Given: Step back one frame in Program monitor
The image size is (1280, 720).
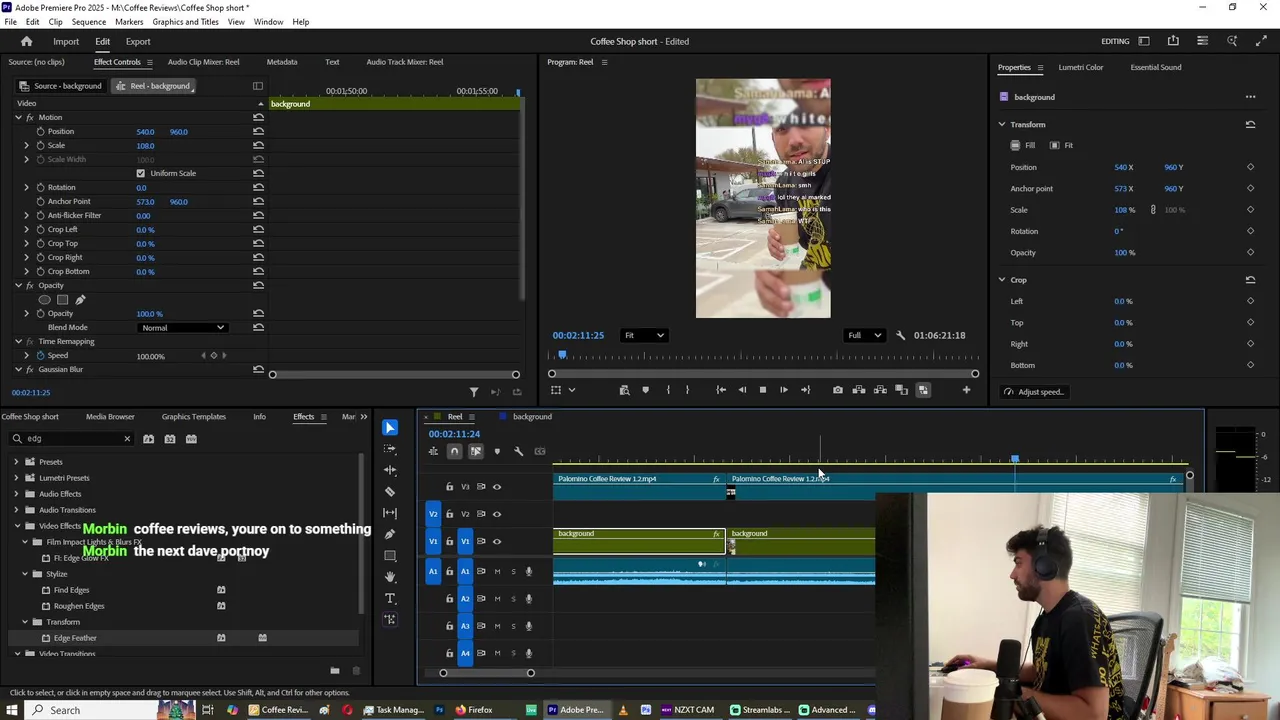Looking at the screenshot, I should [x=742, y=390].
